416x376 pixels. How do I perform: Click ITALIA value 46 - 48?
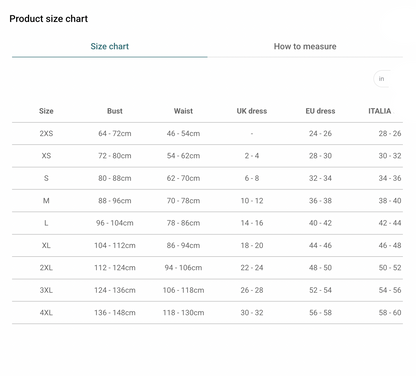point(390,245)
